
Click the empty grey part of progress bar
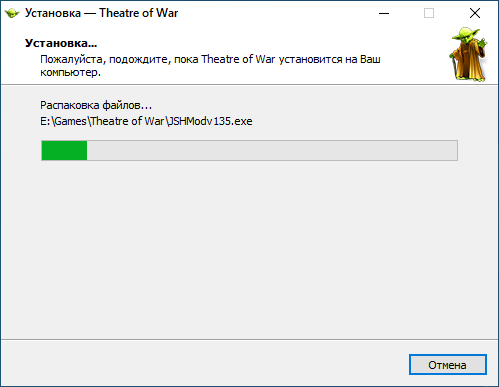tap(272, 151)
